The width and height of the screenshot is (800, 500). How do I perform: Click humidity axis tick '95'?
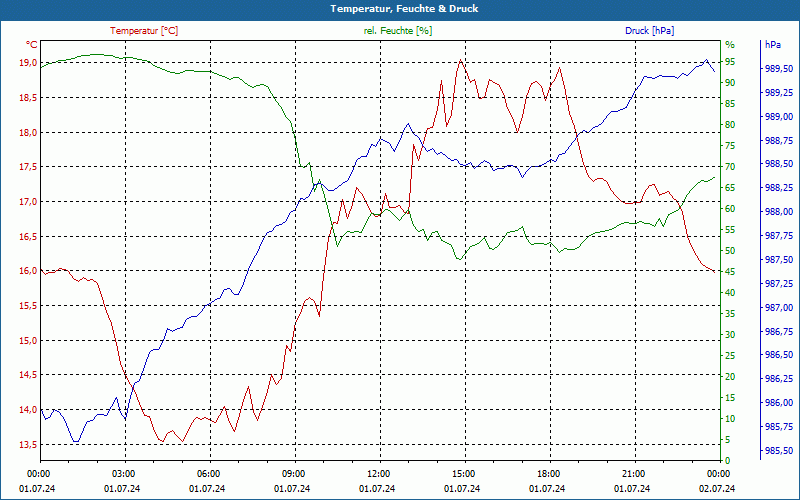tap(730, 62)
